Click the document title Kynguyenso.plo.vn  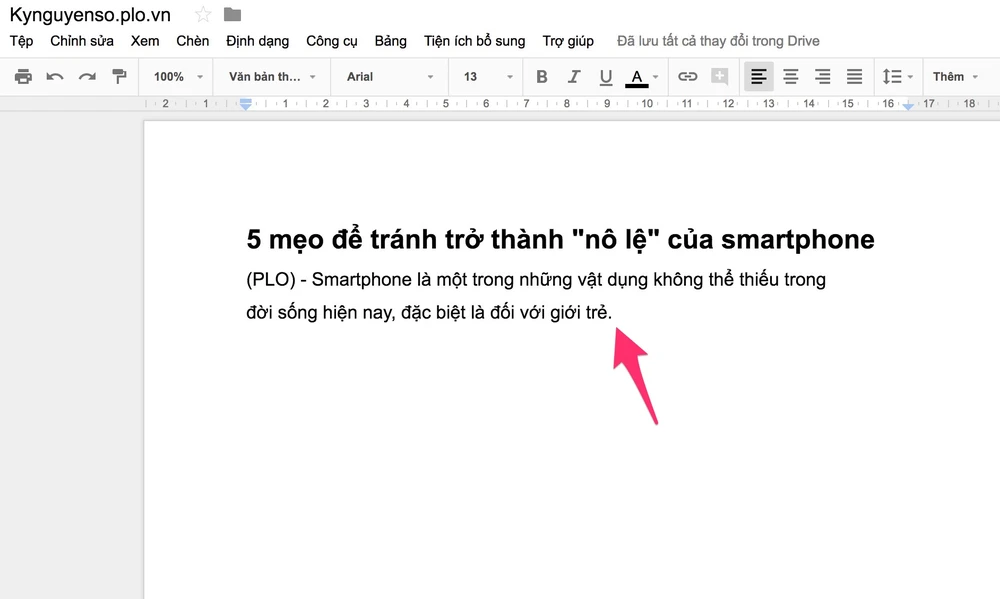click(x=86, y=15)
